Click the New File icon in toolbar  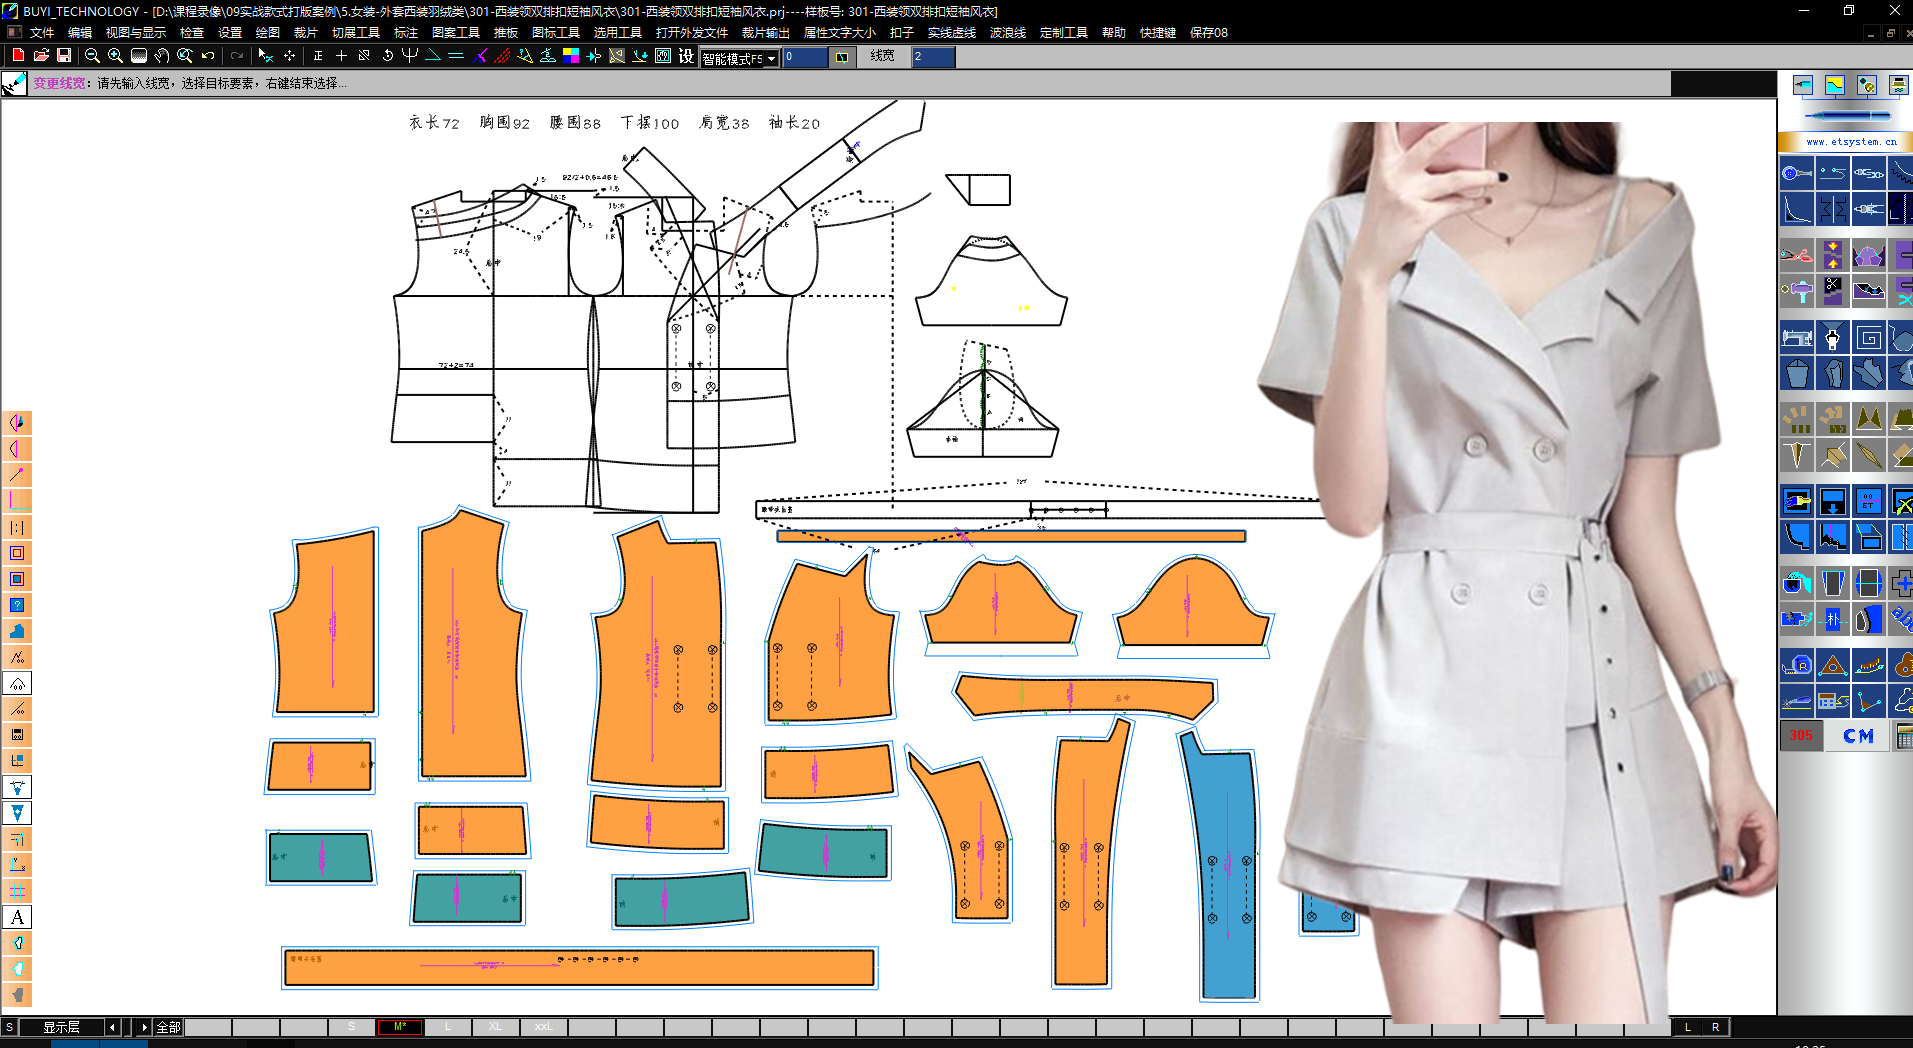18,56
